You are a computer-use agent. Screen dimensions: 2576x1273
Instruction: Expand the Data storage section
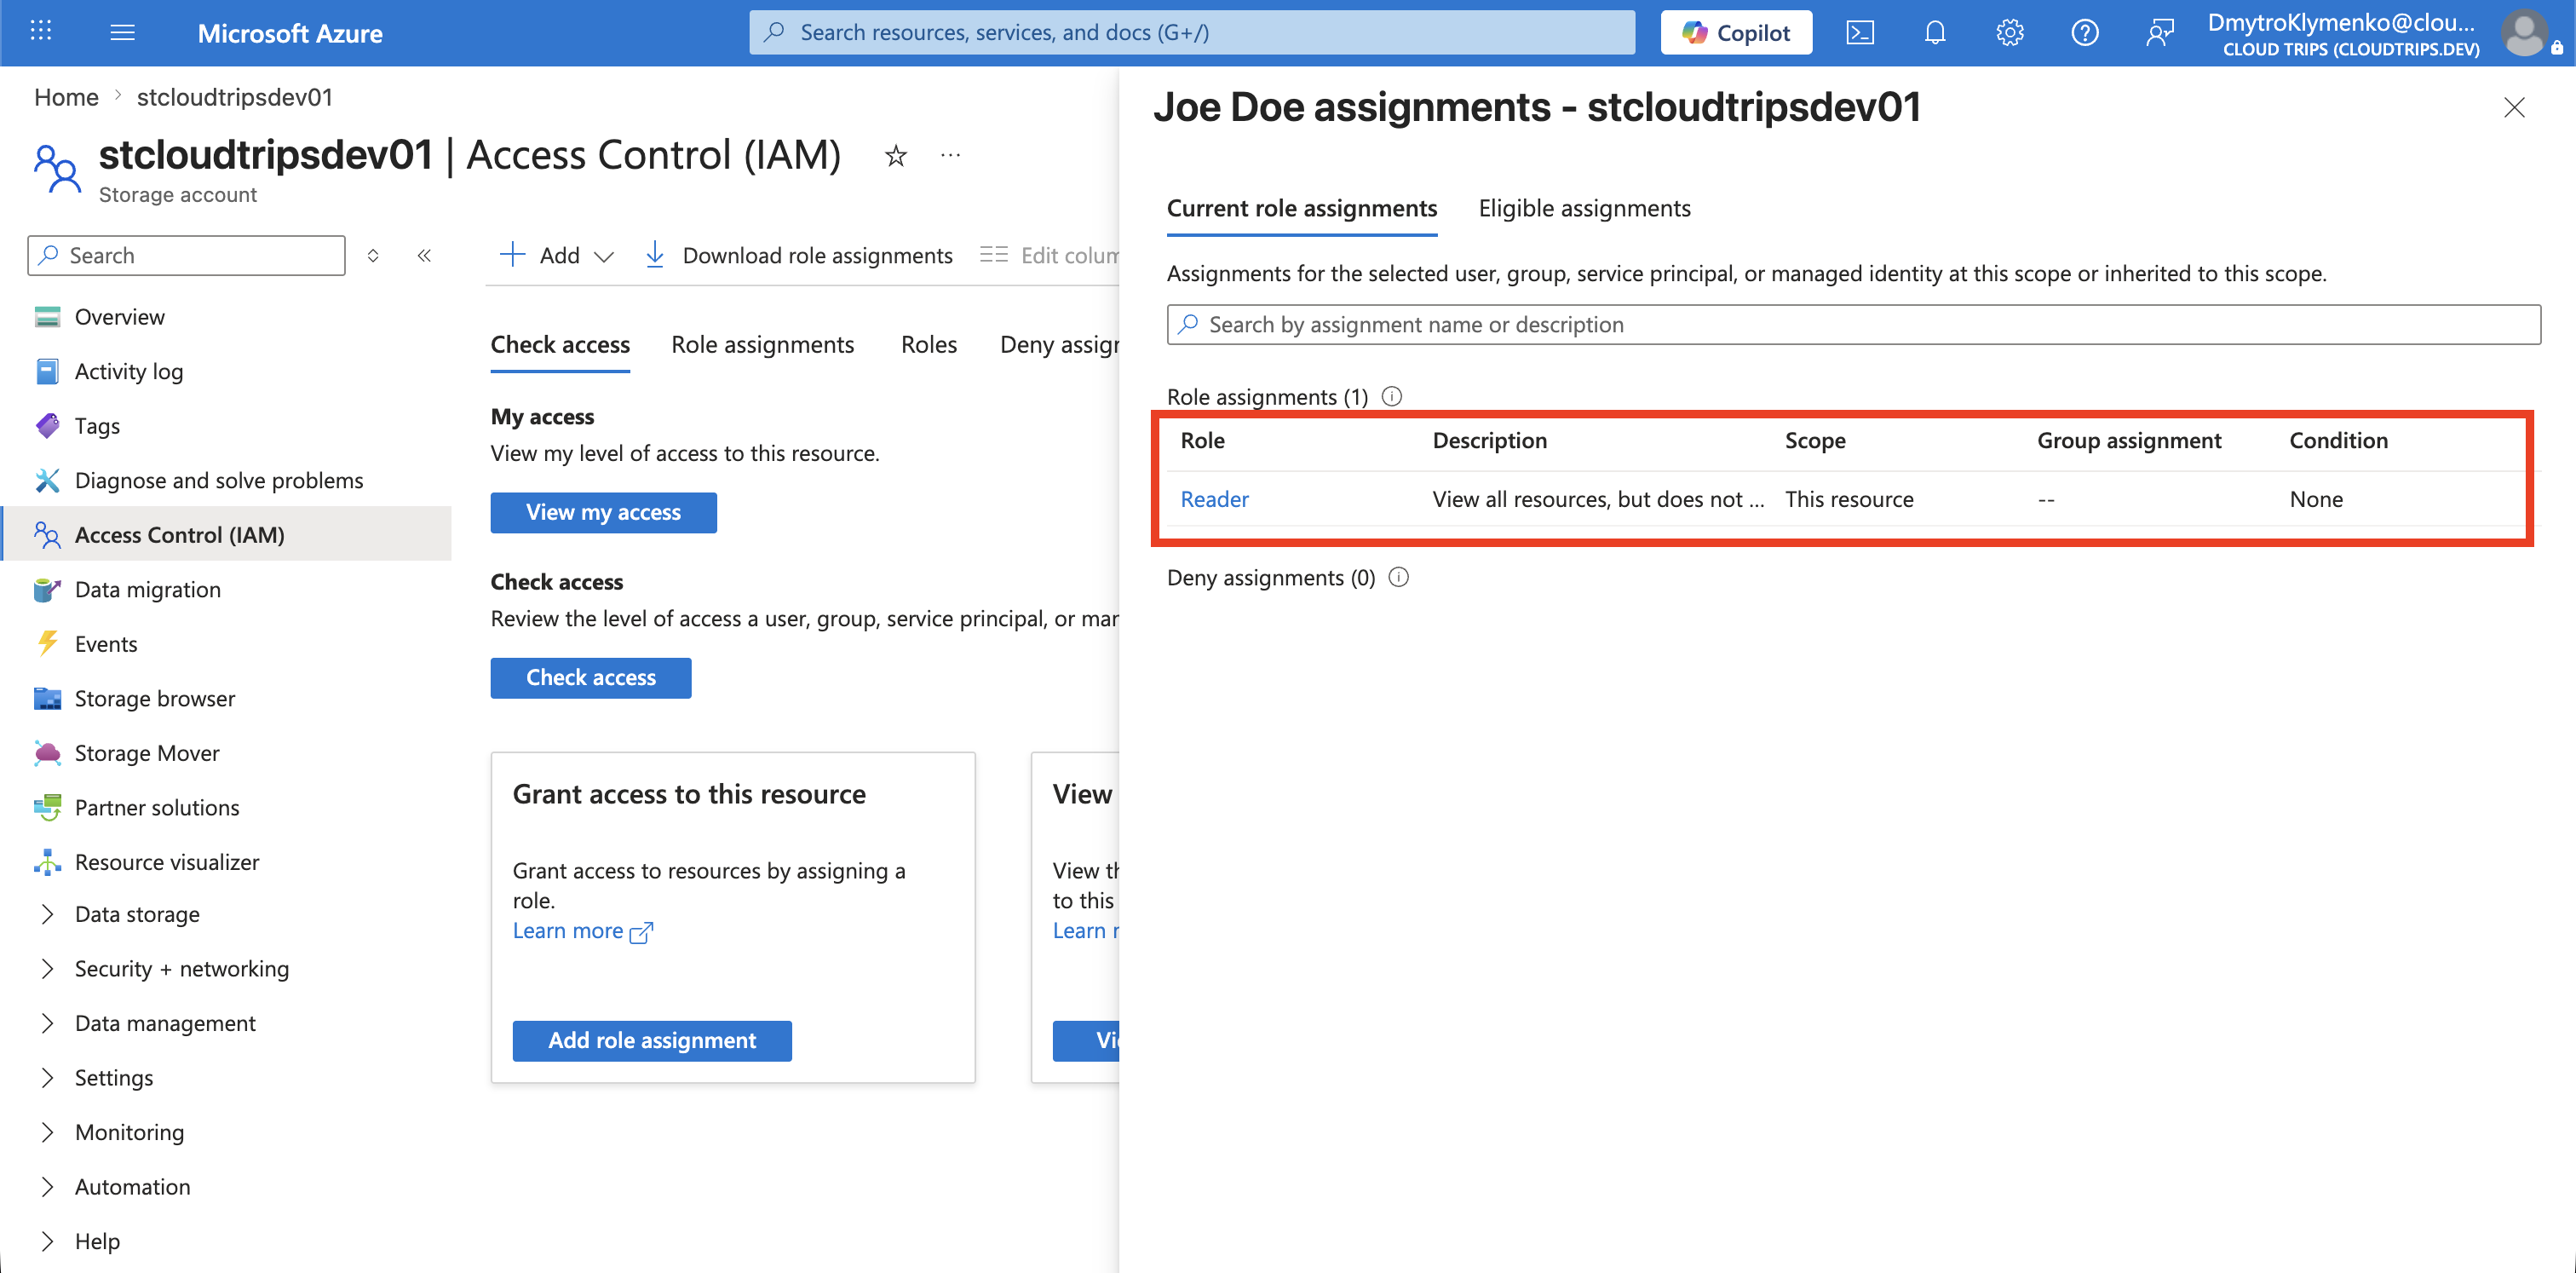tap(47, 914)
